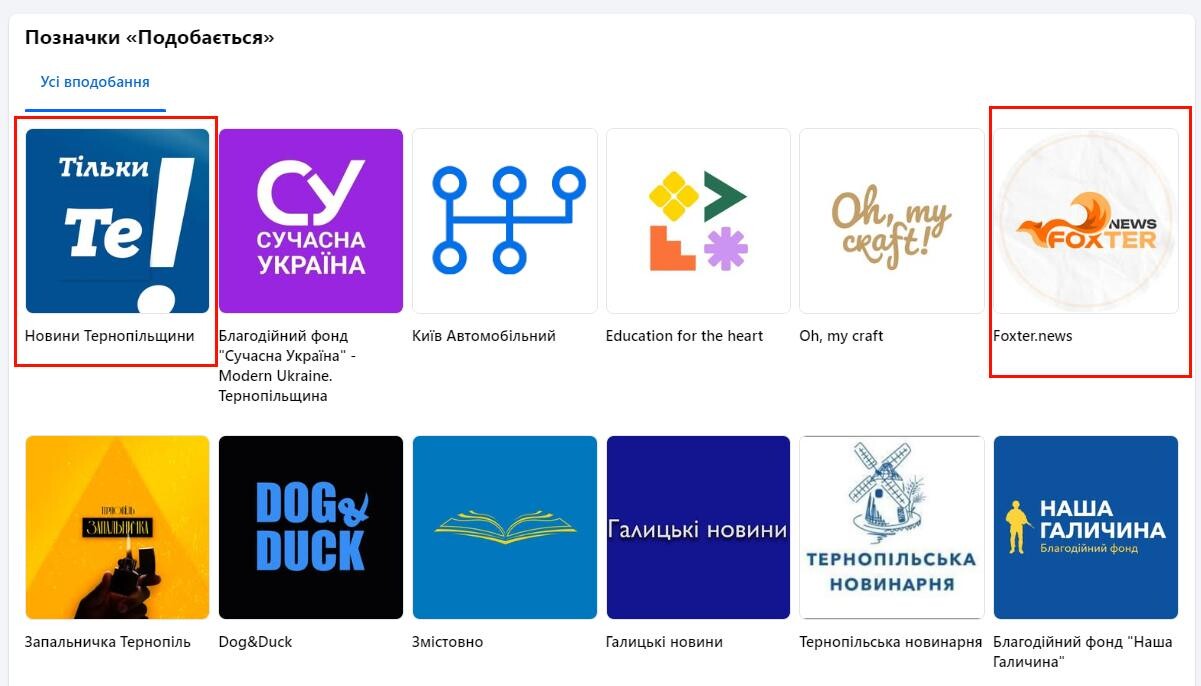Click the Dog&Duck black logo
The height and width of the screenshot is (686, 1201).
click(311, 528)
